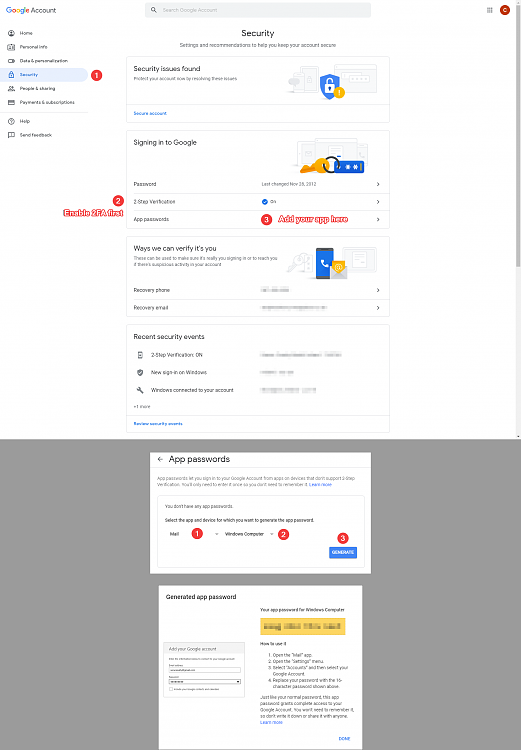Open the account avatar icon
521x750 pixels.
505,10
